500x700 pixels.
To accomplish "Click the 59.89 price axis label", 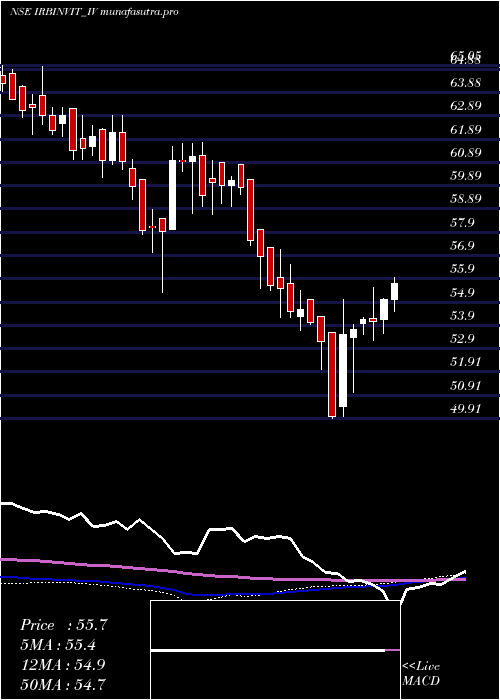I will tap(466, 175).
